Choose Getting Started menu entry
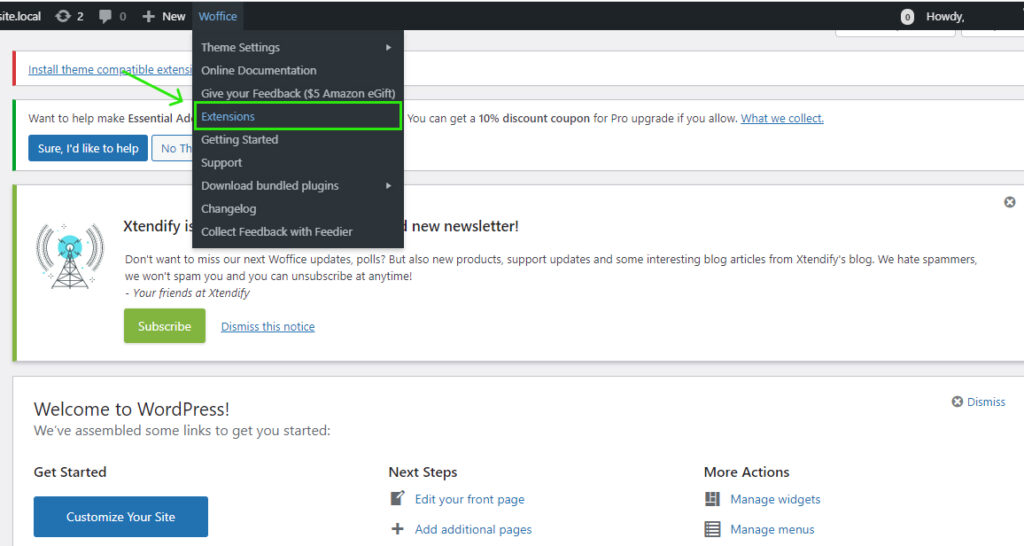The height and width of the screenshot is (546, 1024). [x=239, y=140]
